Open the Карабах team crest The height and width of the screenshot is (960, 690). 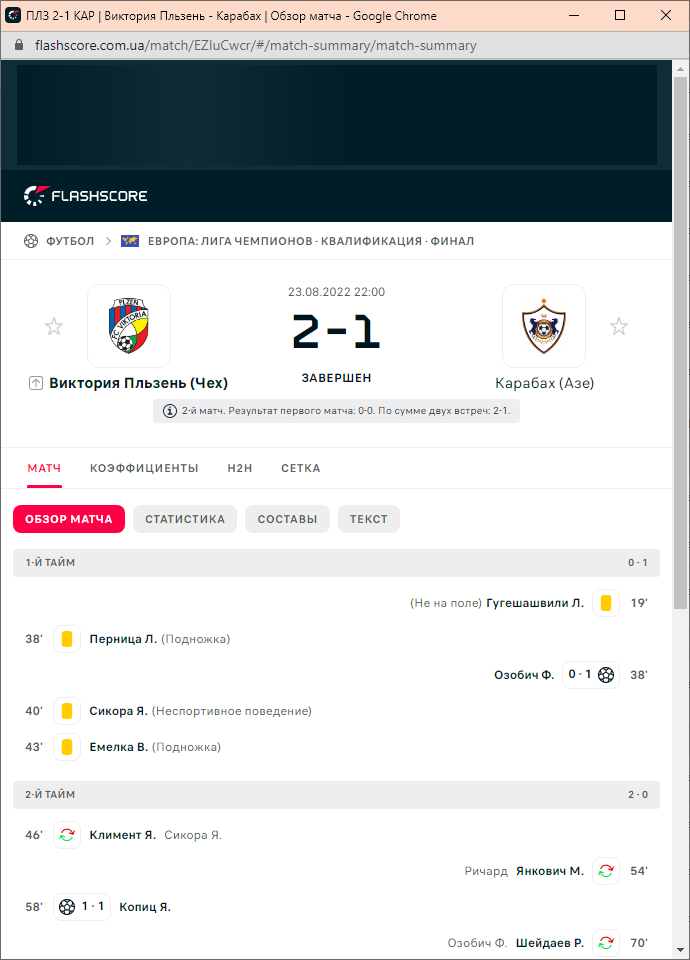[544, 326]
